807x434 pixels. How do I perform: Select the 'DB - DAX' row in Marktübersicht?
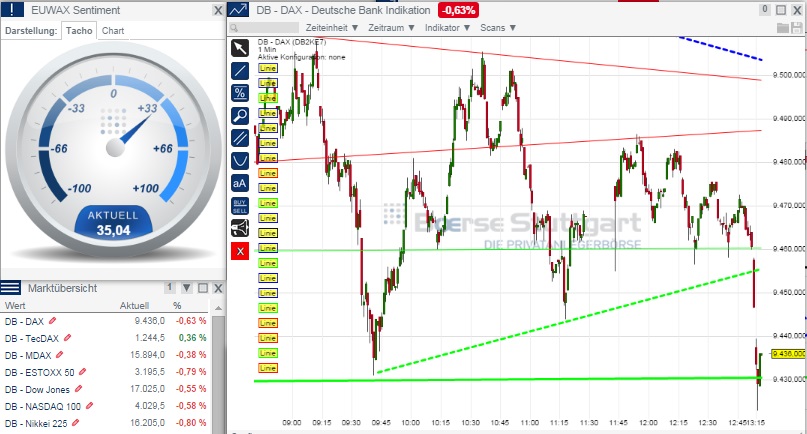click(x=106, y=321)
